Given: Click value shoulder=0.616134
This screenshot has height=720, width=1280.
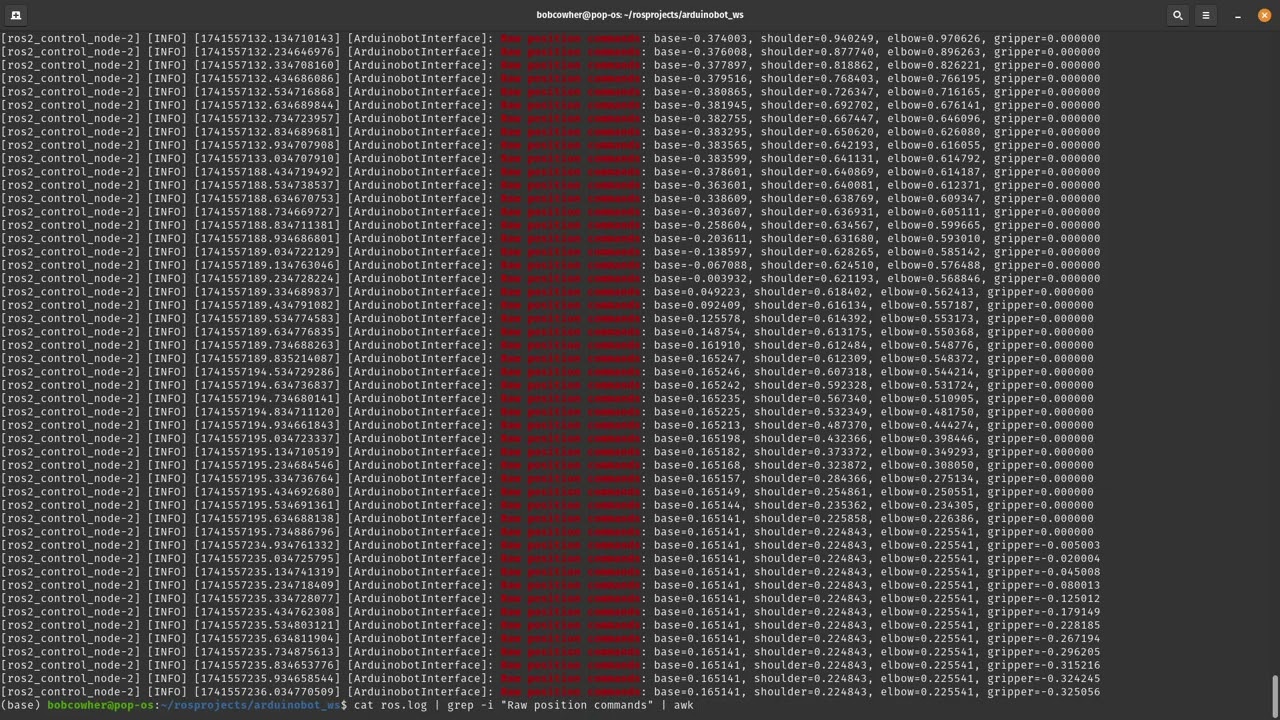Looking at the screenshot, I should [813, 305].
